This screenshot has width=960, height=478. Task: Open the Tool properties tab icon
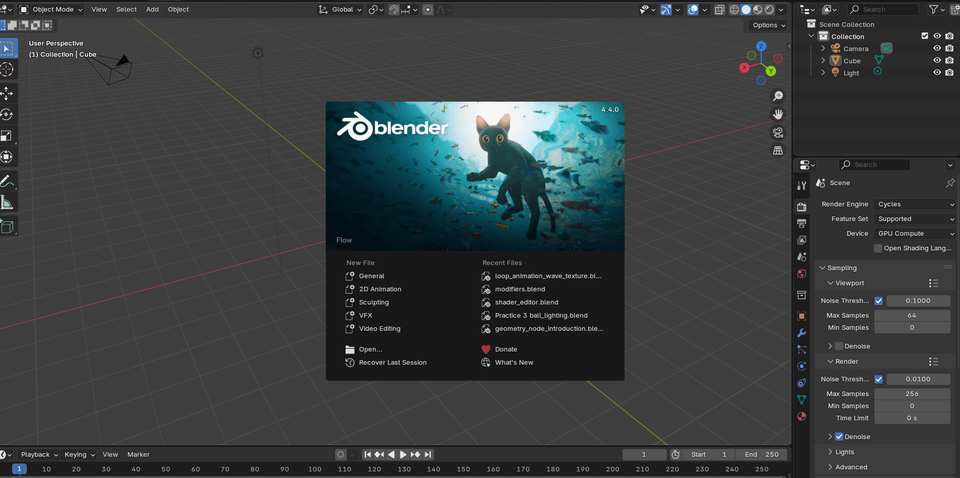click(801, 185)
